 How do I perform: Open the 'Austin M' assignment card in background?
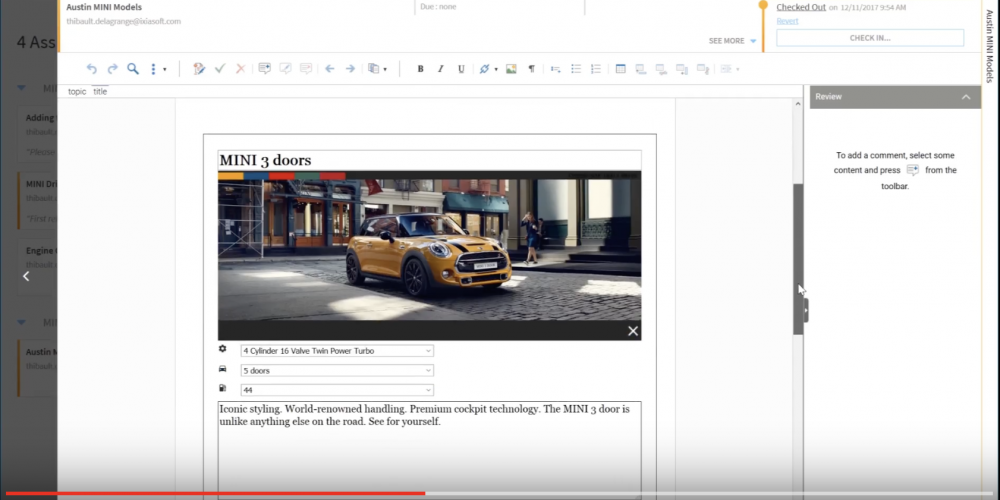38,368
